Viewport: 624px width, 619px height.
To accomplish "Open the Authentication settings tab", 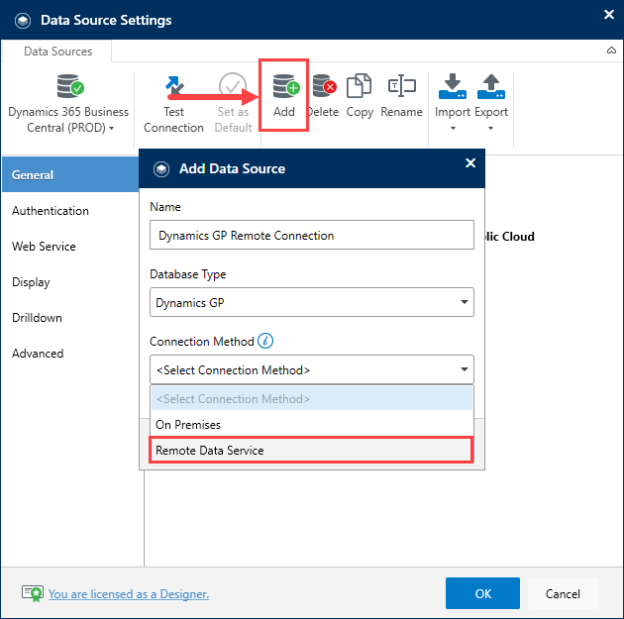I will (50, 211).
